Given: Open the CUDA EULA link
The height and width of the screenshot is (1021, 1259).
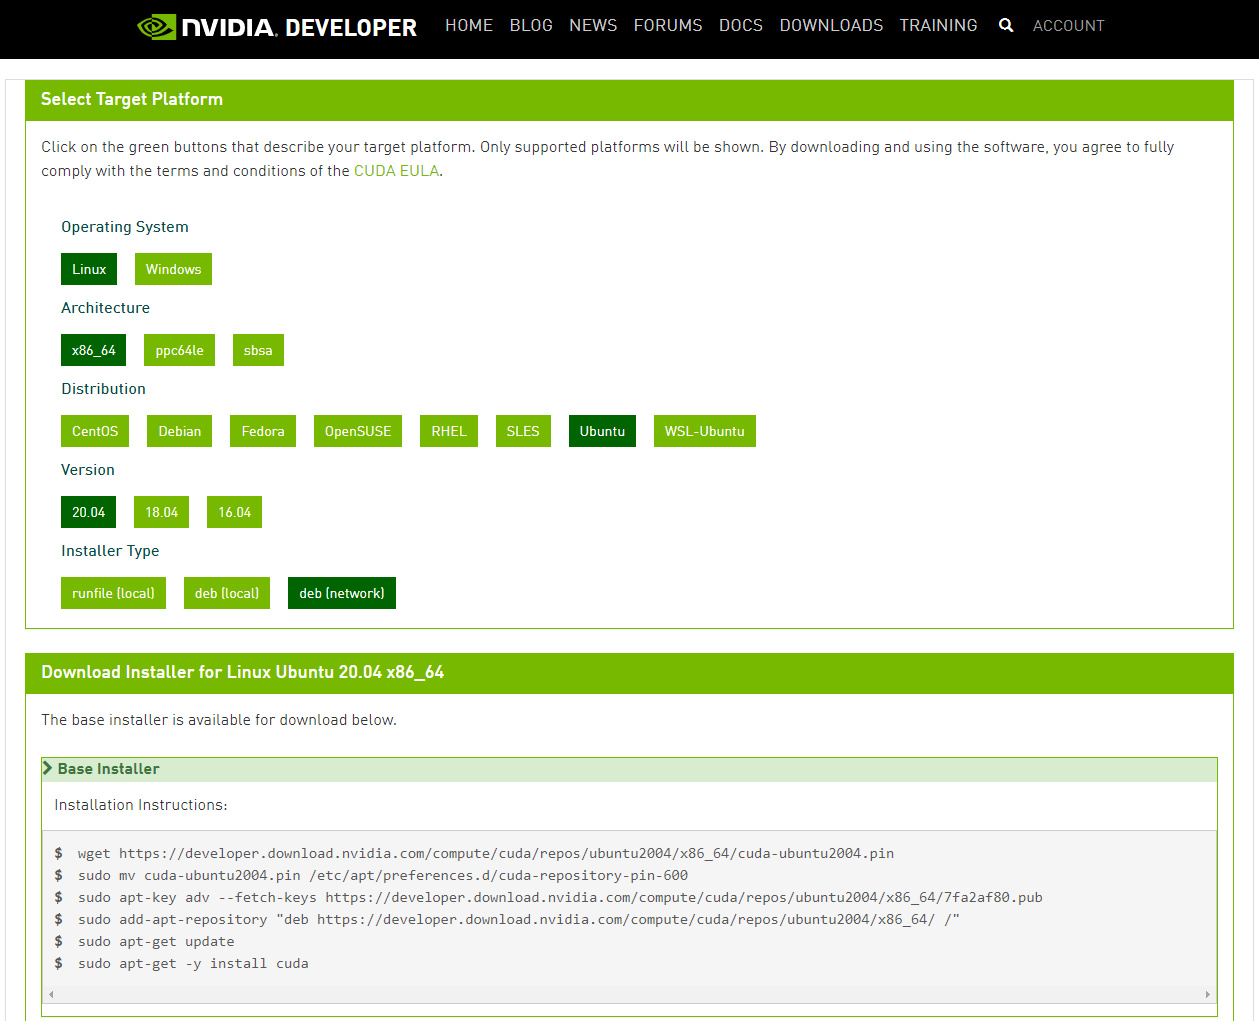Looking at the screenshot, I should coord(396,171).
